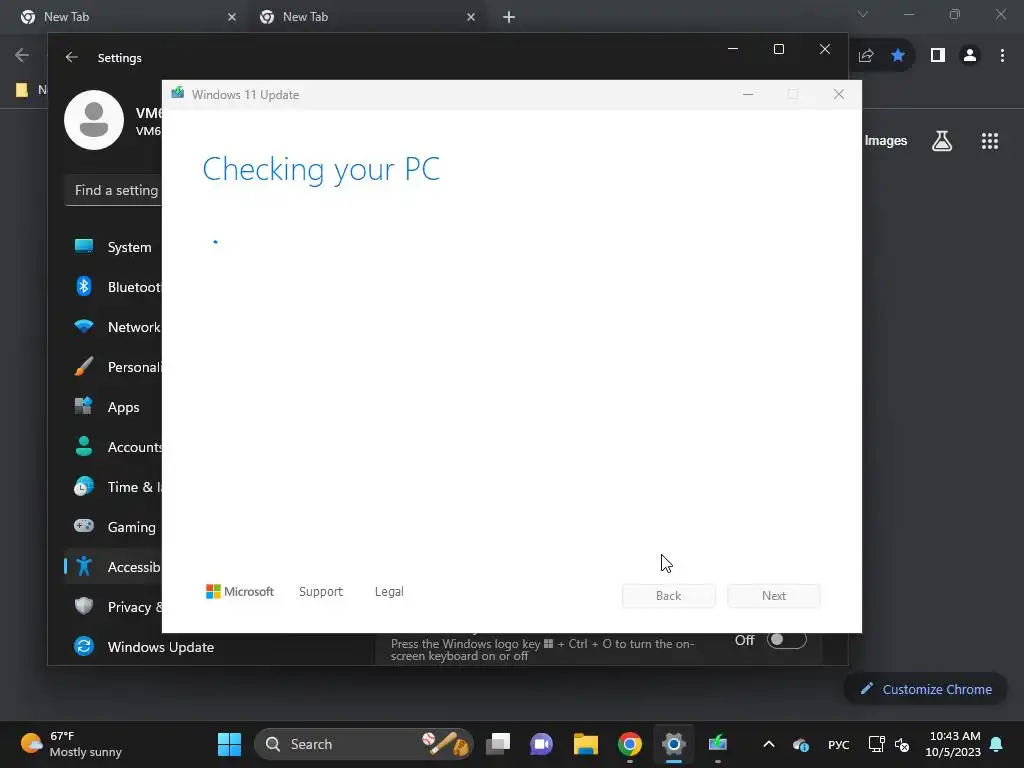Open the Chrome side panel icon
This screenshot has height=768, width=1024.
click(x=938, y=56)
